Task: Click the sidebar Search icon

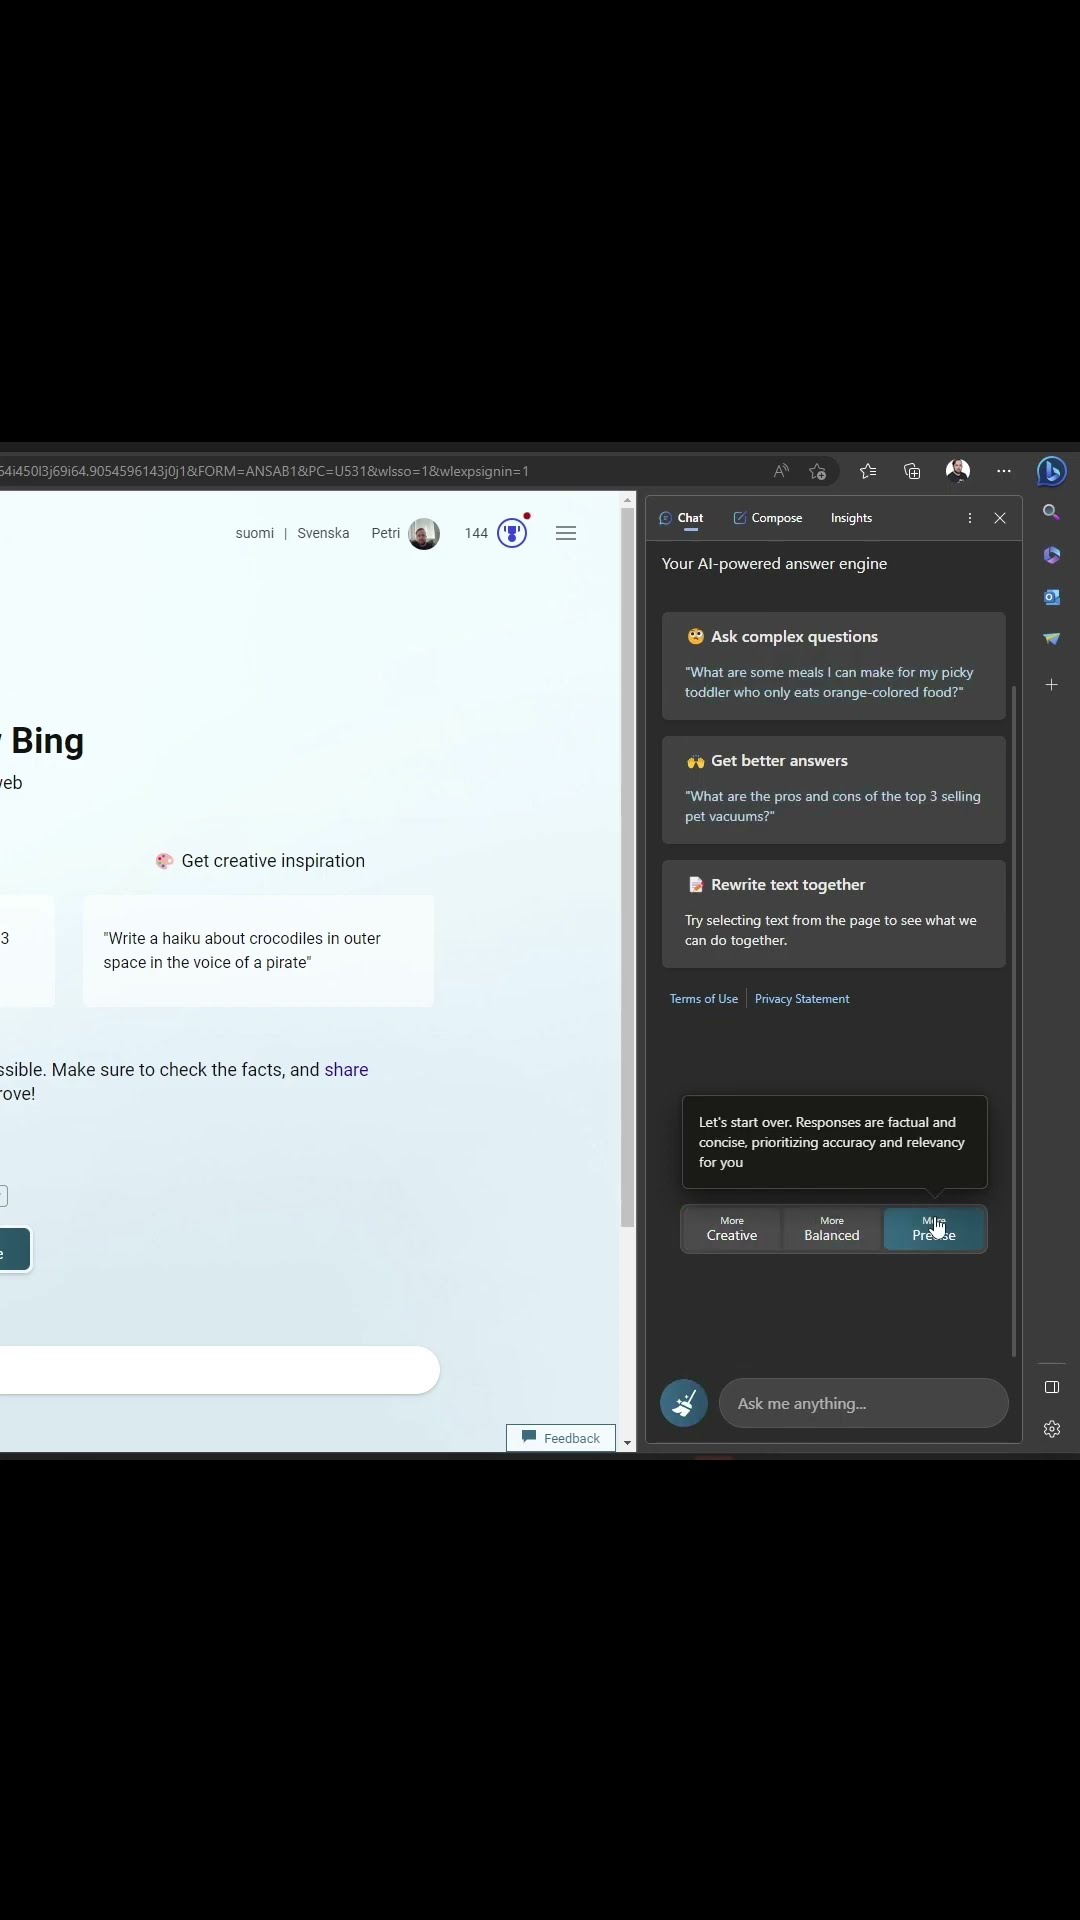Action: 1051,512
